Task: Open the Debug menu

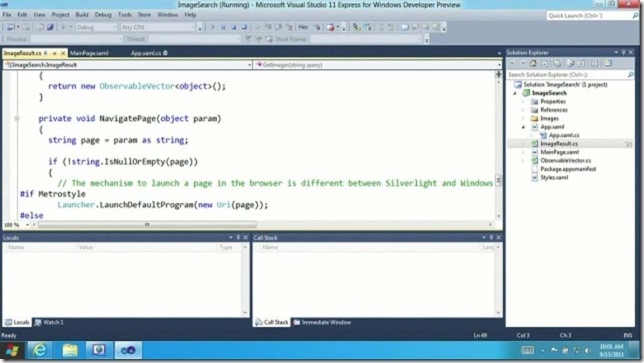Action: 103,15
